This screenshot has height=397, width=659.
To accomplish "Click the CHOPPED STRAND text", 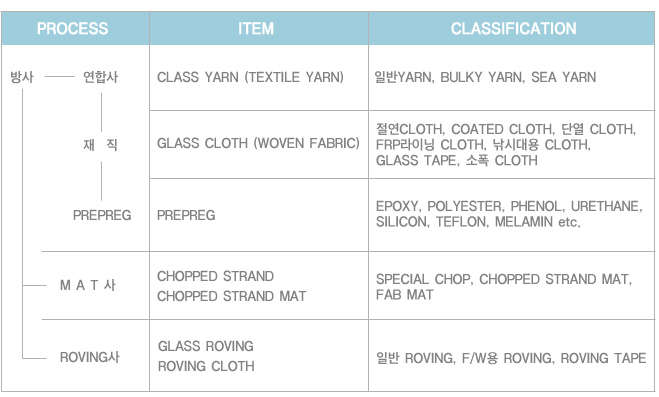I will (x=215, y=276).
